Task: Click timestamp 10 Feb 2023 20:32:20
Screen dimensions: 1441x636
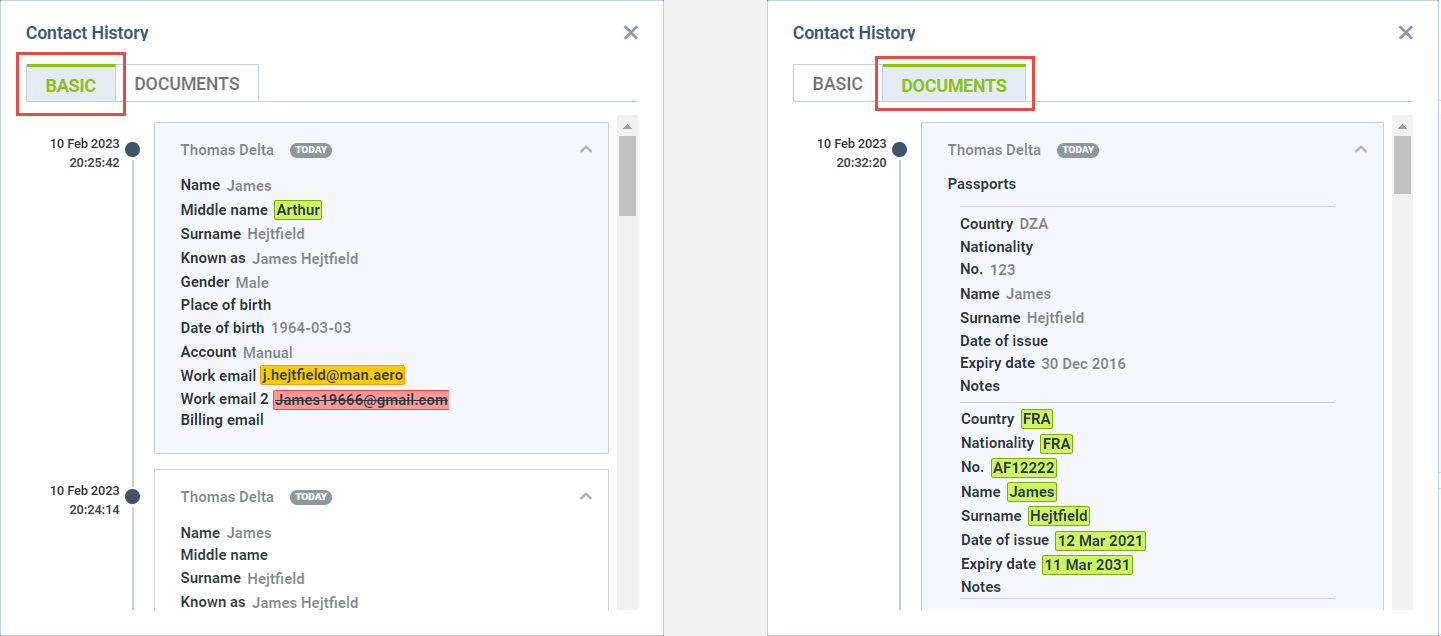Action: [x=852, y=153]
